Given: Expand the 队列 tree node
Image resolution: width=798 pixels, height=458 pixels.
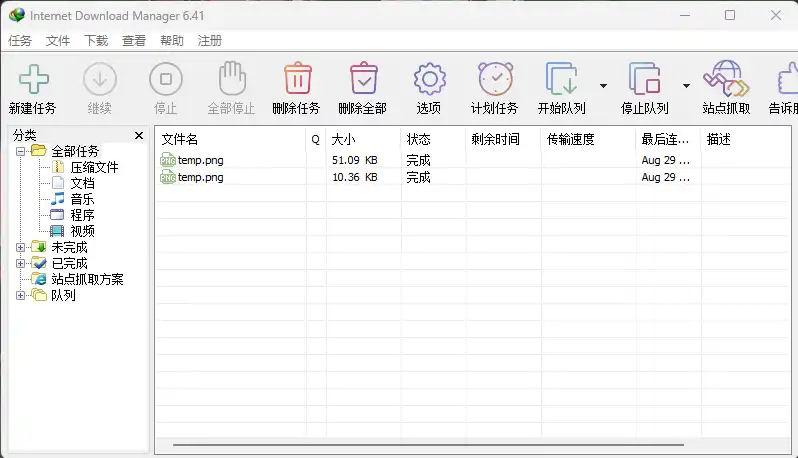Looking at the screenshot, I should click(20, 295).
